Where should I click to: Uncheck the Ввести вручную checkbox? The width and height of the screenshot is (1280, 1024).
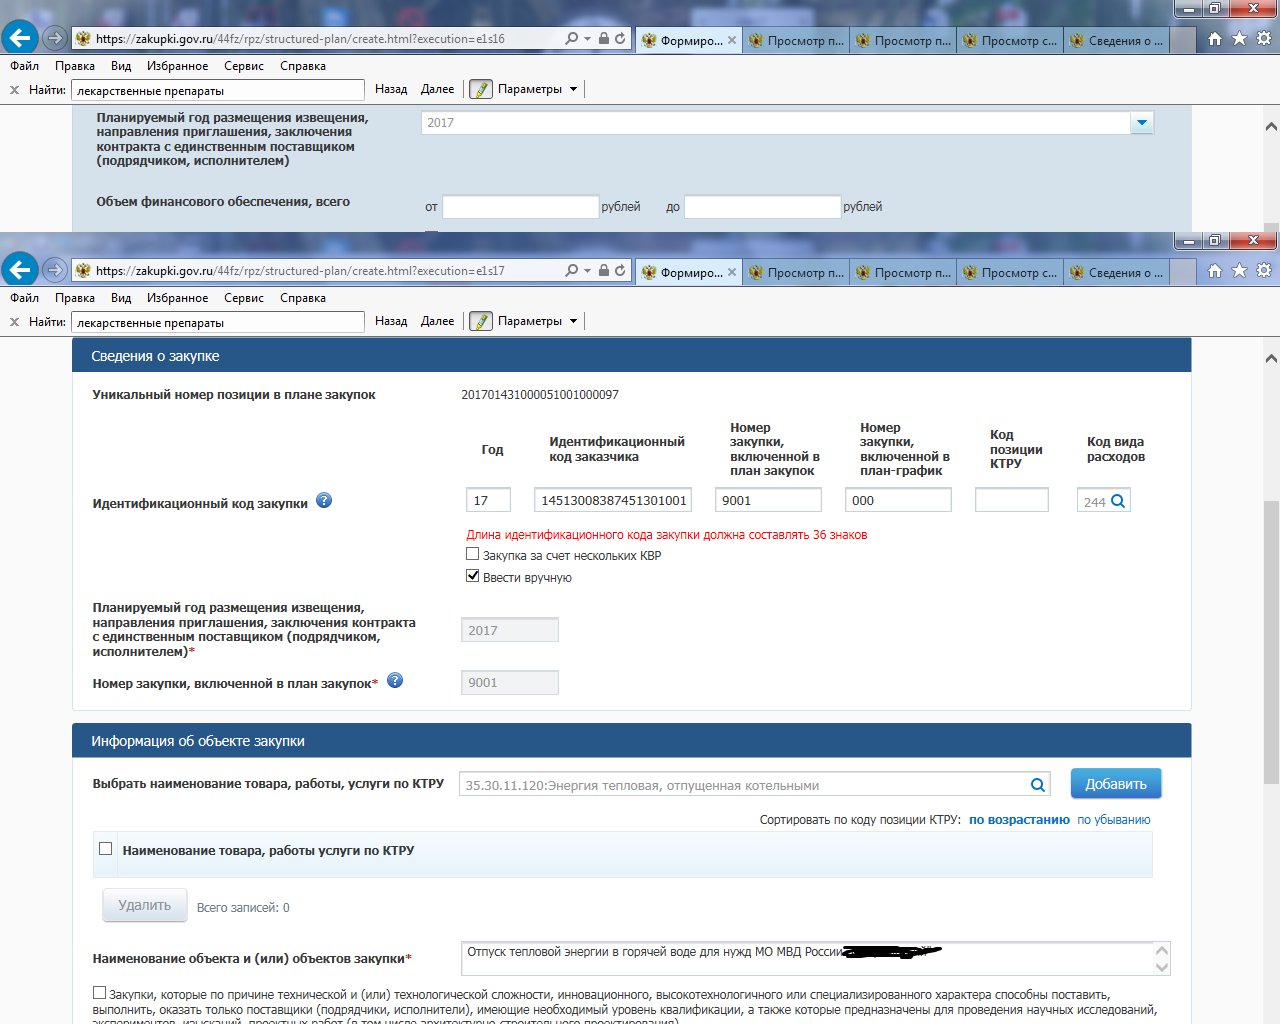click(473, 576)
